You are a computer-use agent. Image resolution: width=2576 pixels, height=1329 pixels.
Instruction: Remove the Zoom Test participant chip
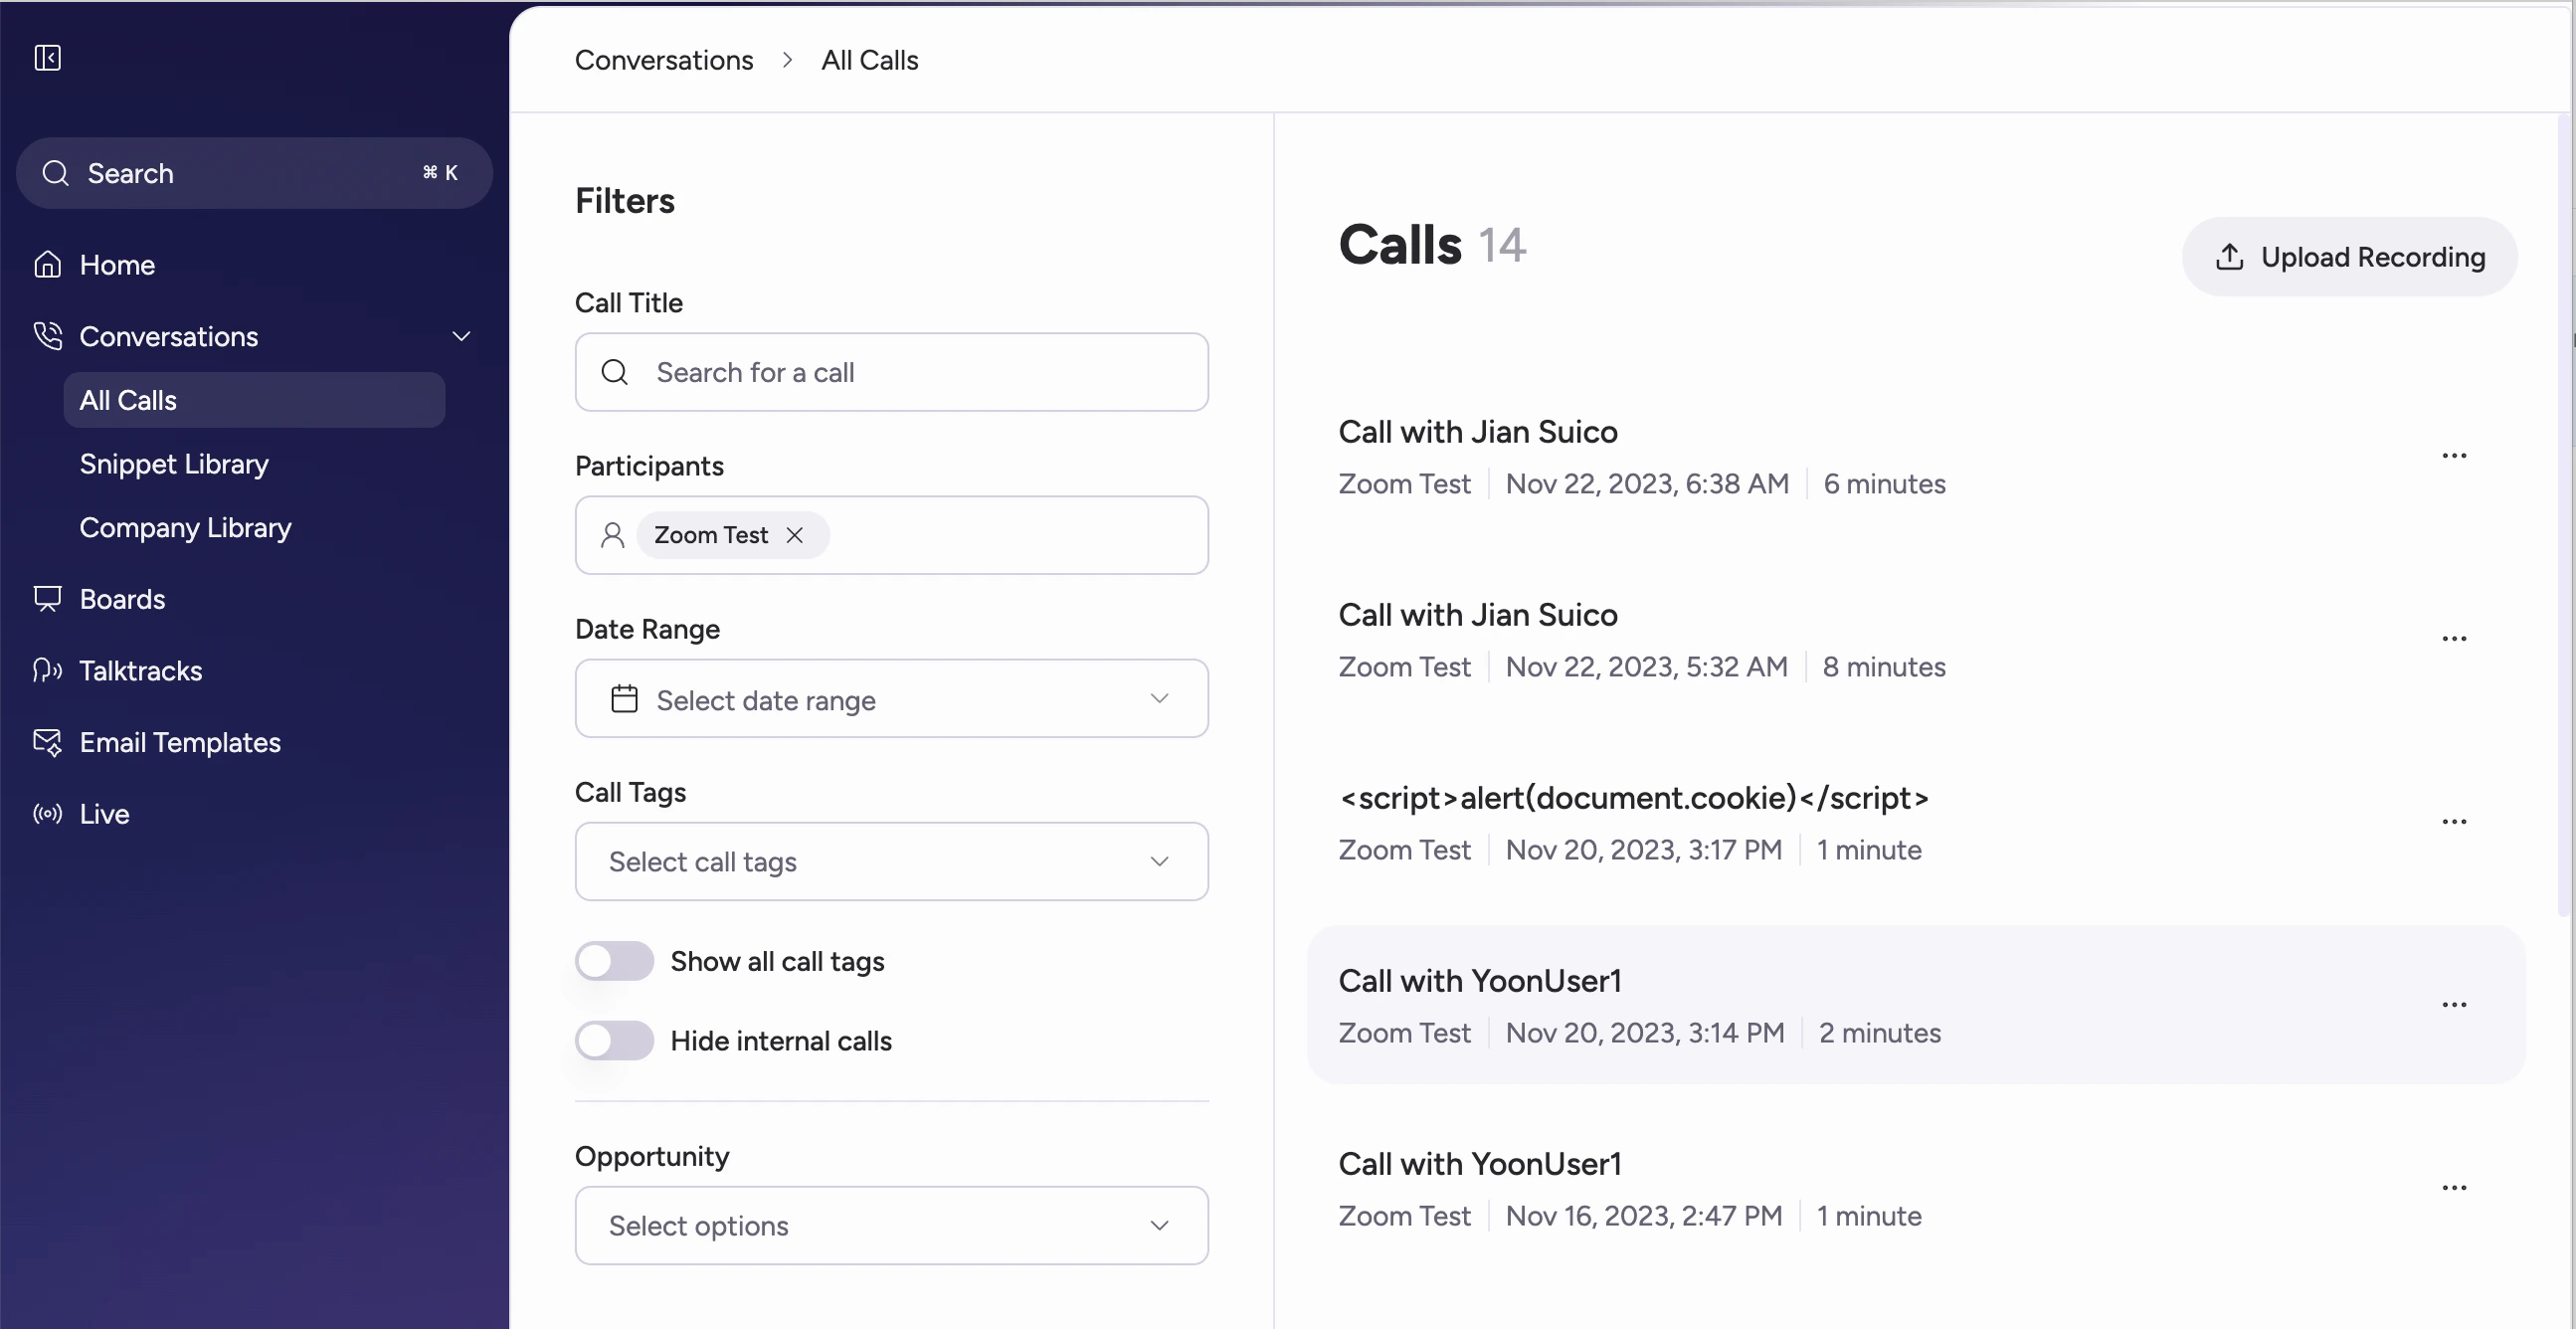795,535
